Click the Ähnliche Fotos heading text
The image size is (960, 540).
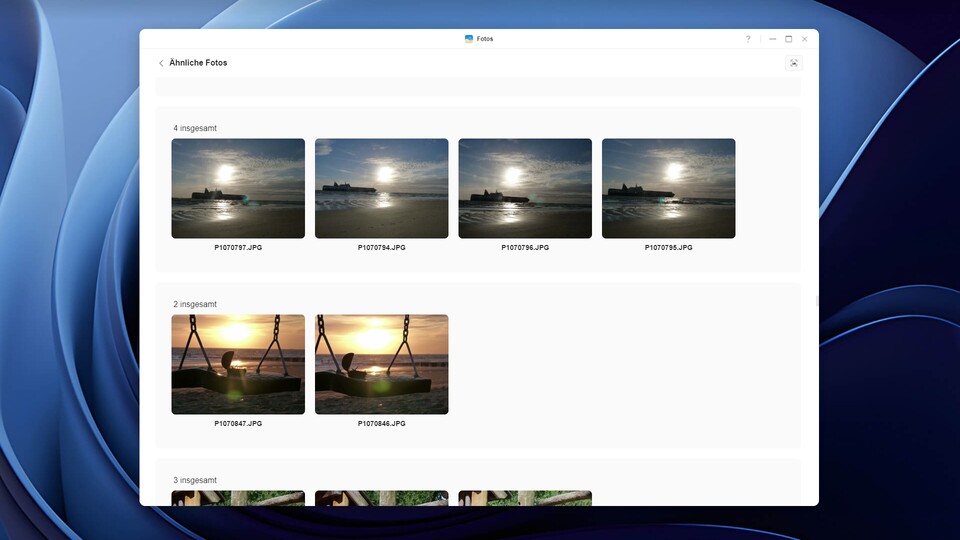[198, 63]
